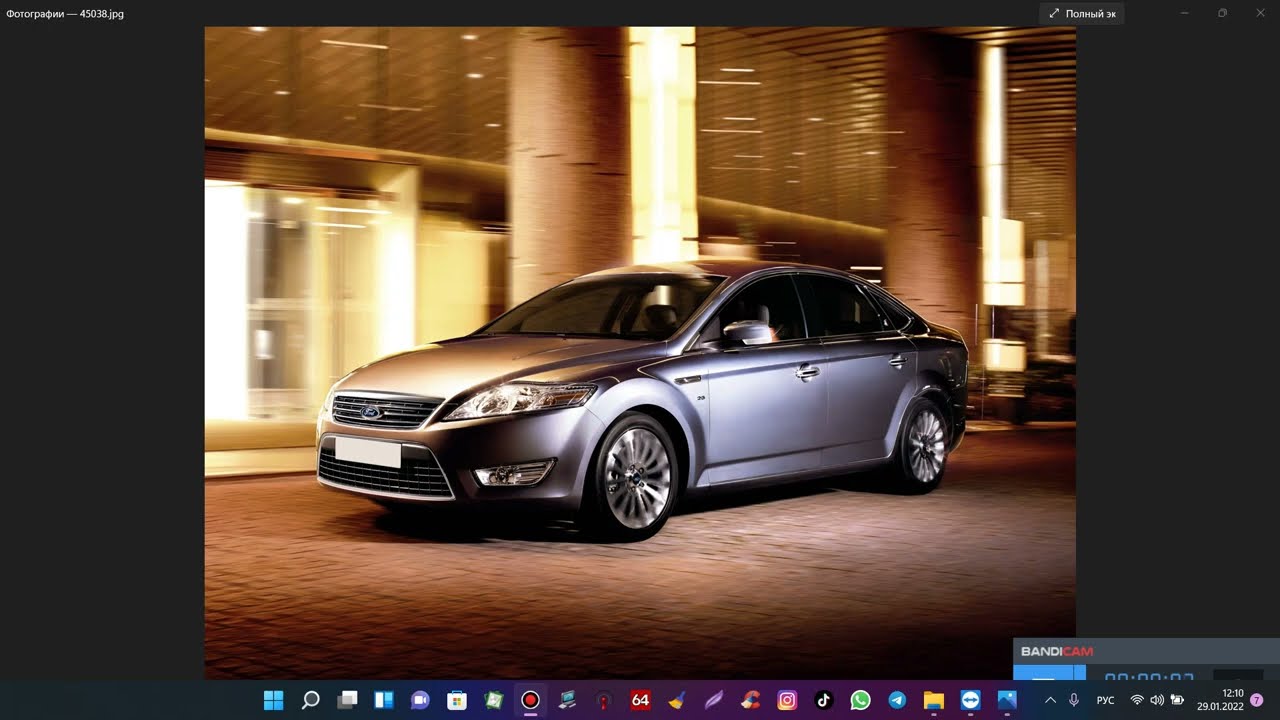Viewport: 1280px width, 720px height.
Task: Restore down the Photos window
Action: pyautogui.click(x=1222, y=13)
